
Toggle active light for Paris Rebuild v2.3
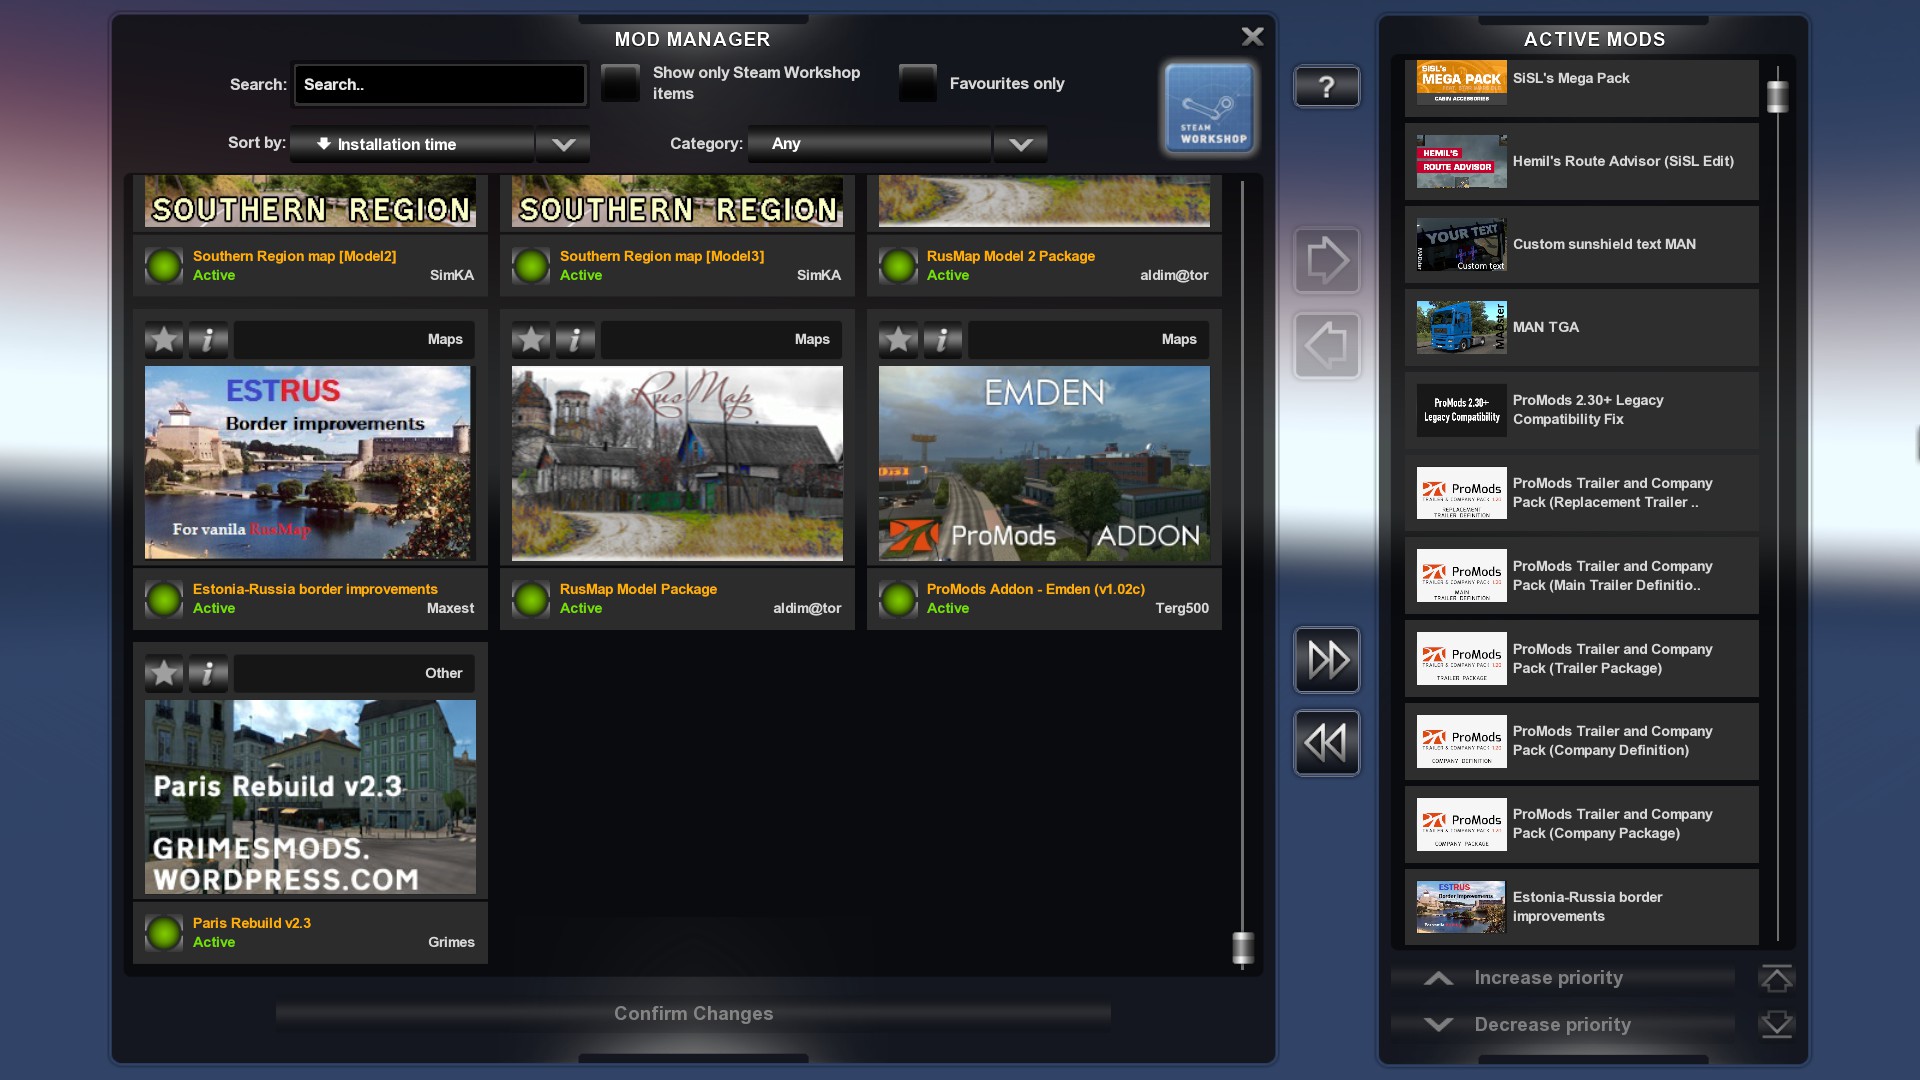point(164,933)
